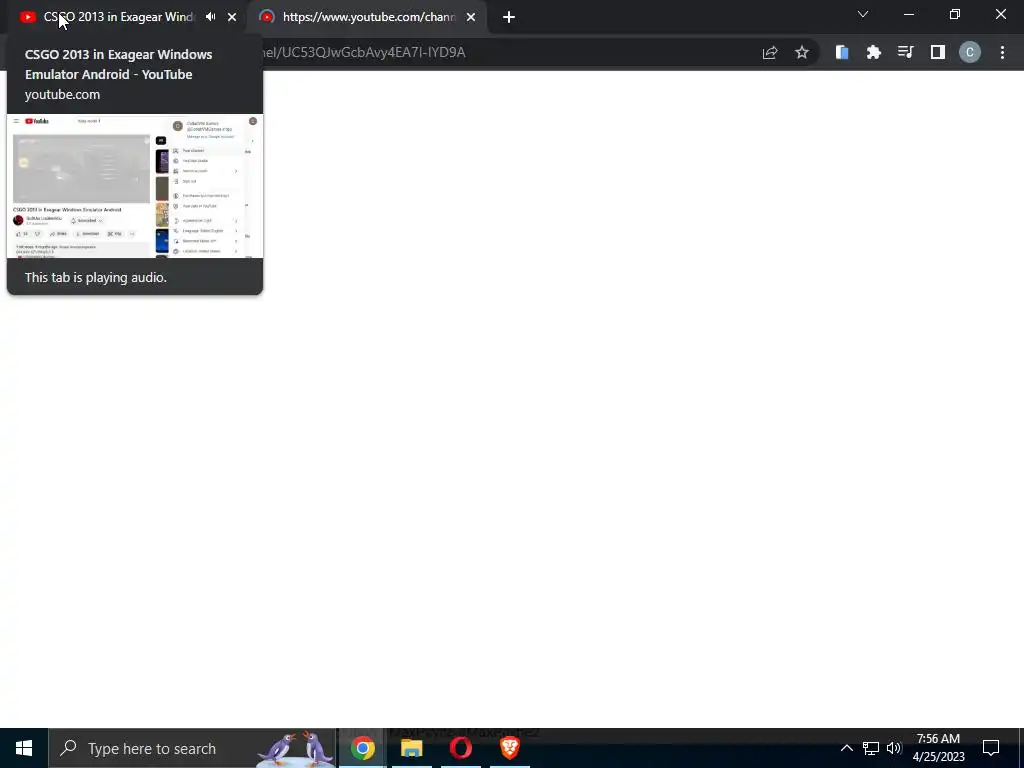Bookmark this page with the star icon
Image resolution: width=1024 pixels, height=768 pixels.
(x=802, y=52)
